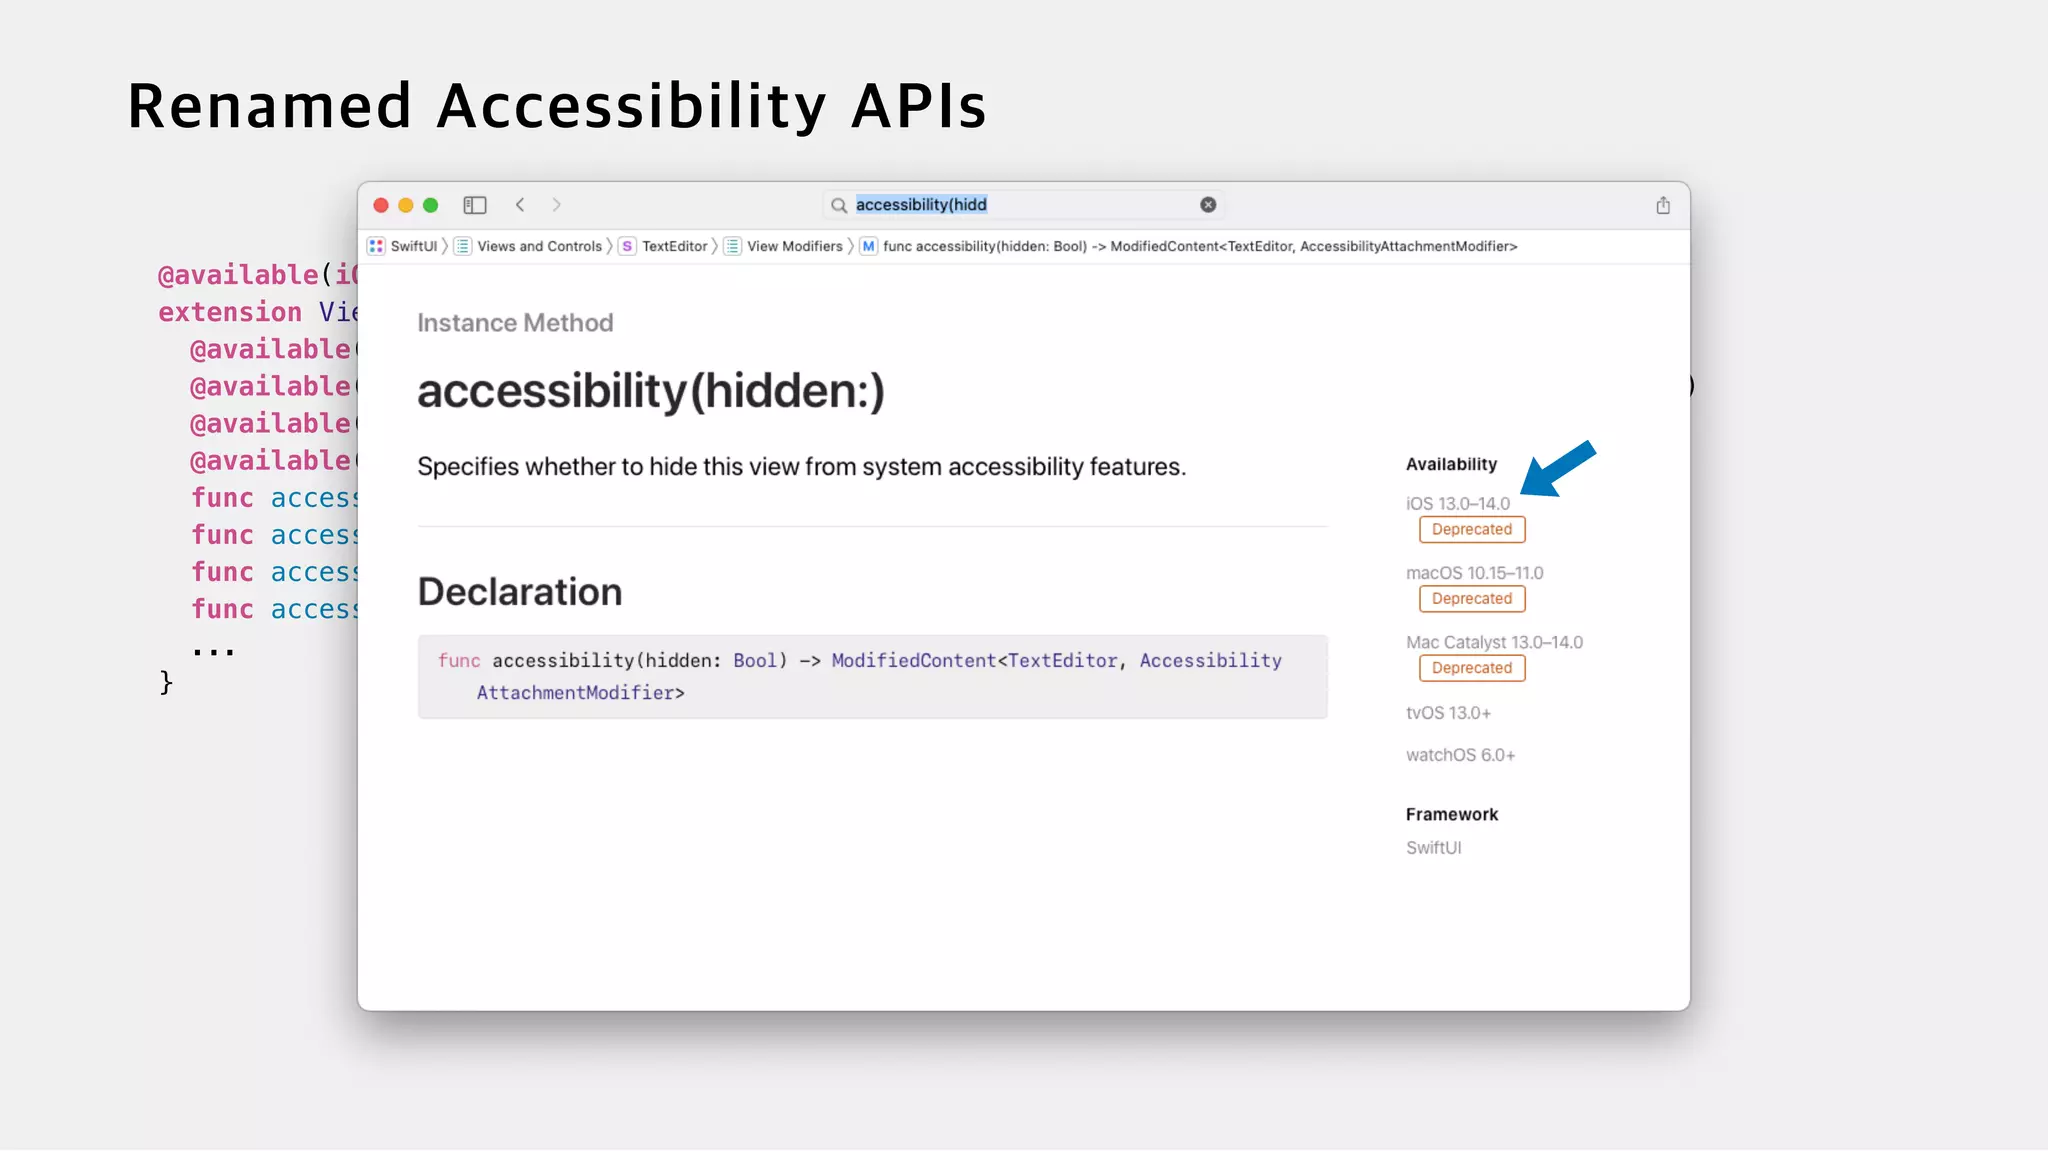Screen dimensions: 2048x1152
Task: Open the TextEditor breadcrumb item
Action: (674, 246)
